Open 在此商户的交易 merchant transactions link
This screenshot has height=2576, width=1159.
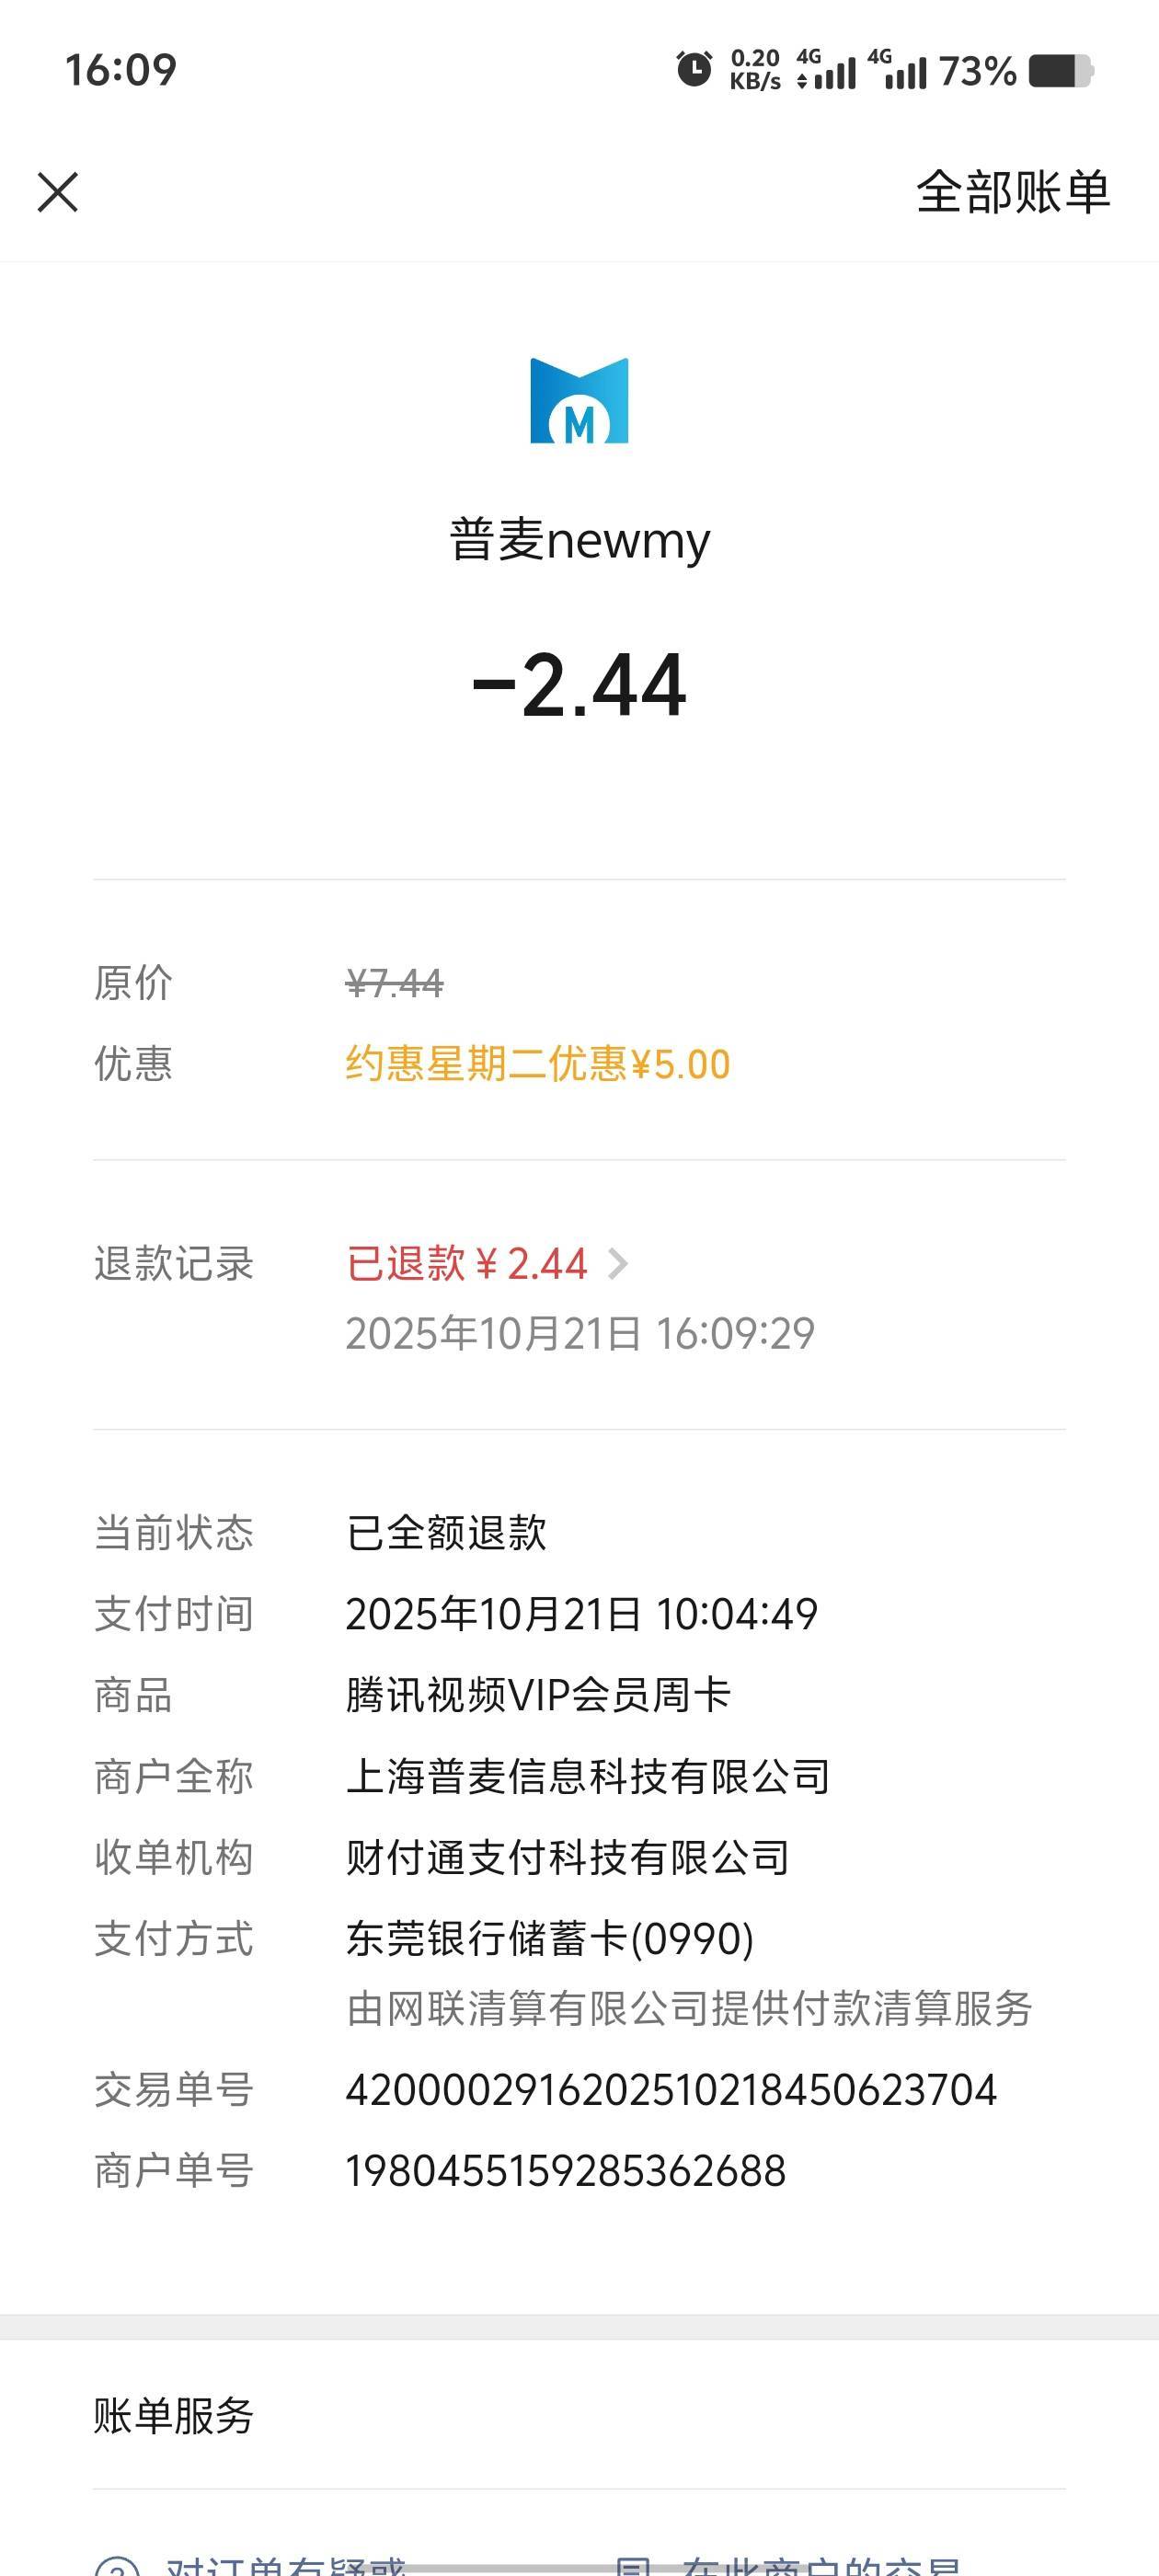(820, 2566)
